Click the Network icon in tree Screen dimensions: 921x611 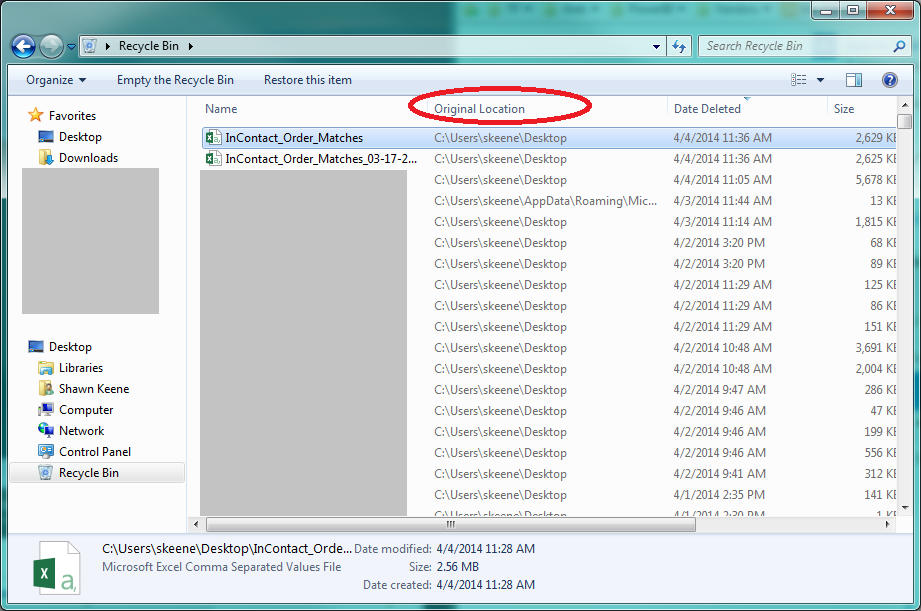46,431
